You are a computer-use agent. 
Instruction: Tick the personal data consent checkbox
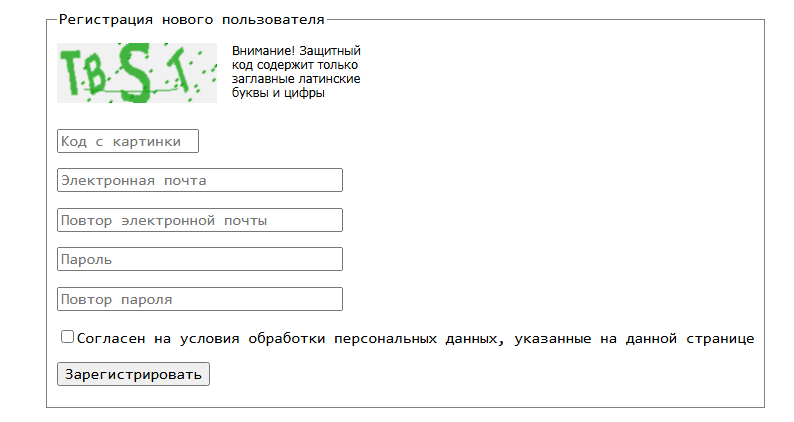(x=68, y=337)
